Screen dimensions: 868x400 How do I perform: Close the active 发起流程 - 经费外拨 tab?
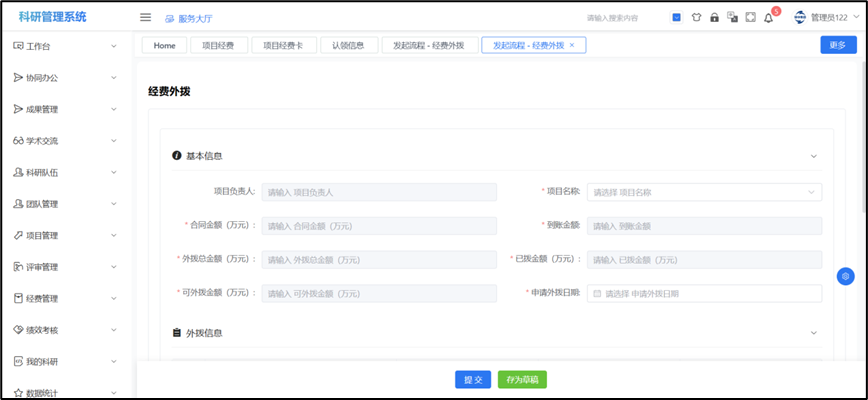pyautogui.click(x=572, y=45)
